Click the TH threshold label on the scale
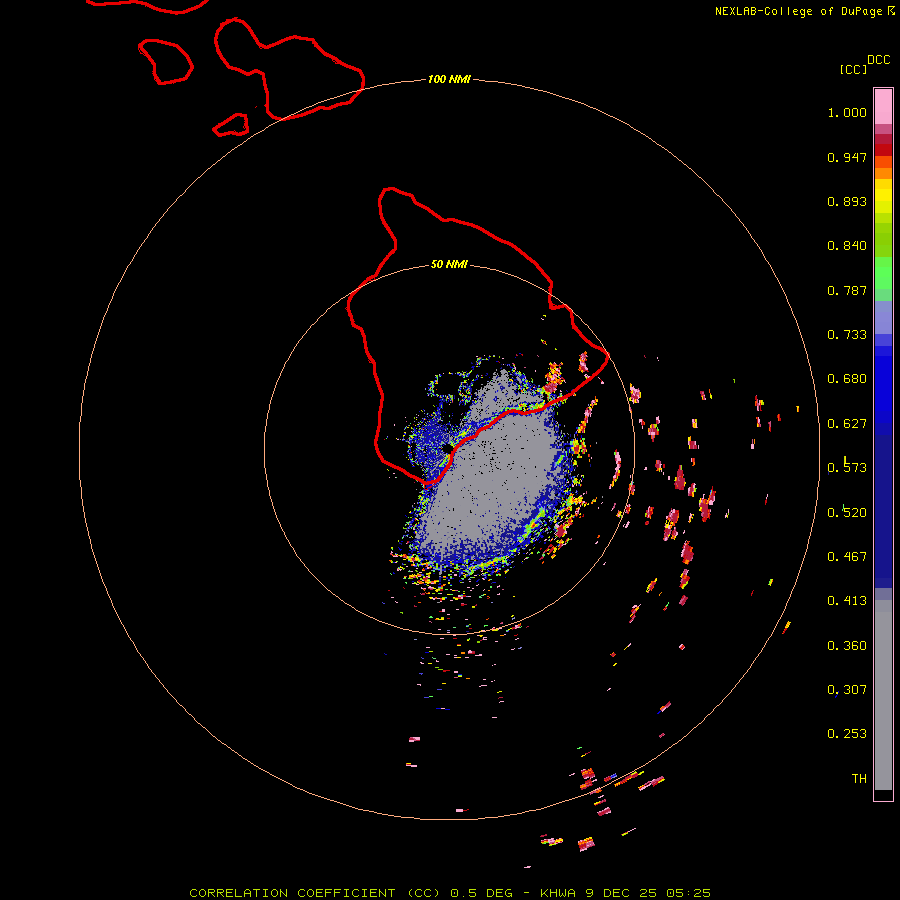 (859, 779)
